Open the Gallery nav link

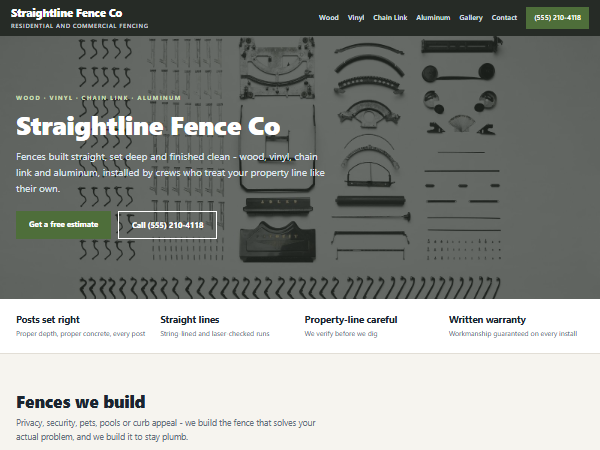(471, 18)
